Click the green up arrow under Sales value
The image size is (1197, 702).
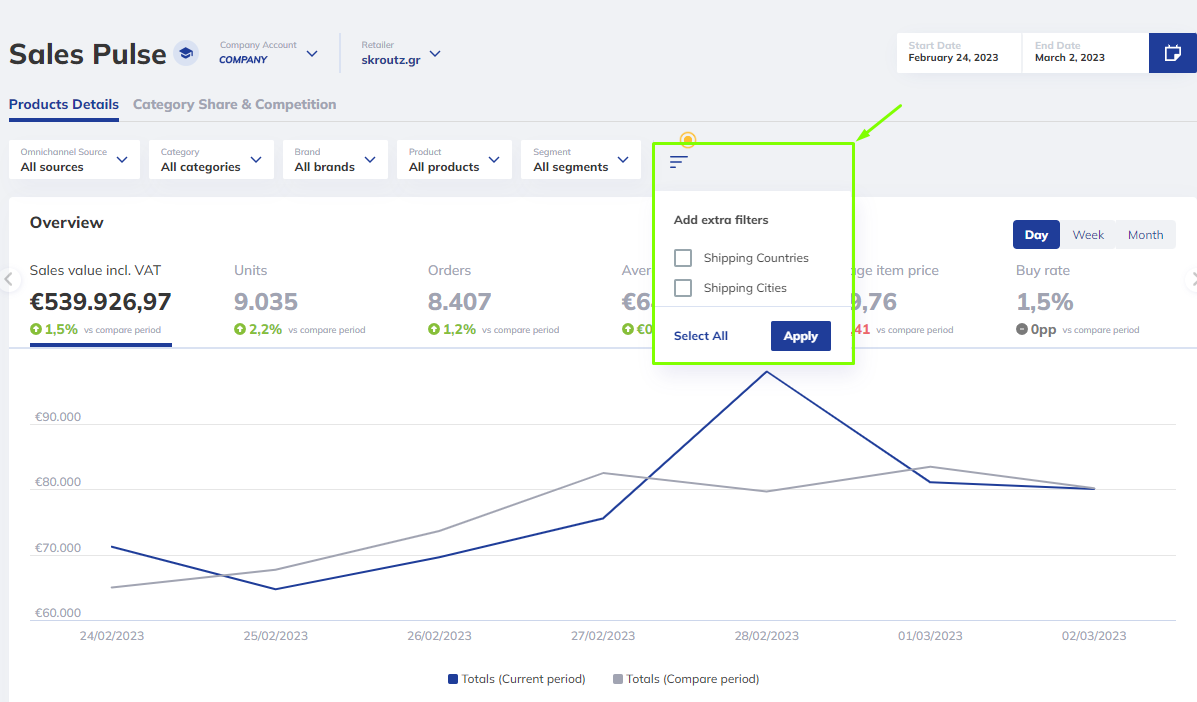tap(36, 329)
